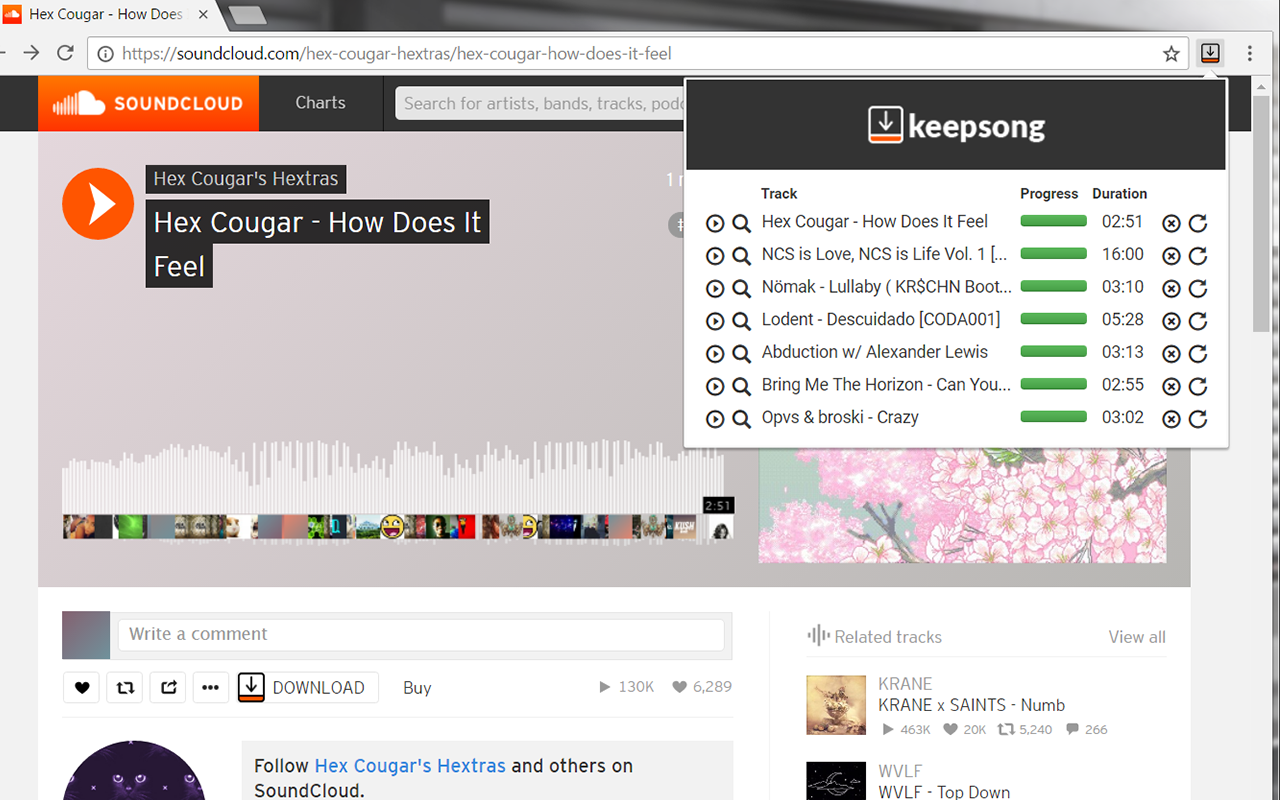Remove Abduction w/ Alexander Lewis from list

[x=1171, y=354]
